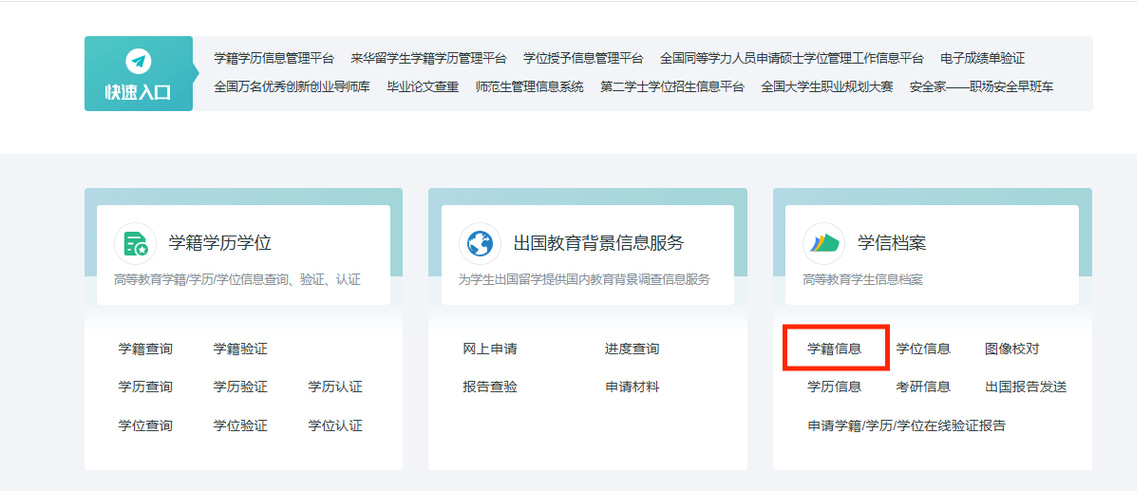Go to 网上申请
The image size is (1137, 491).
click(490, 349)
